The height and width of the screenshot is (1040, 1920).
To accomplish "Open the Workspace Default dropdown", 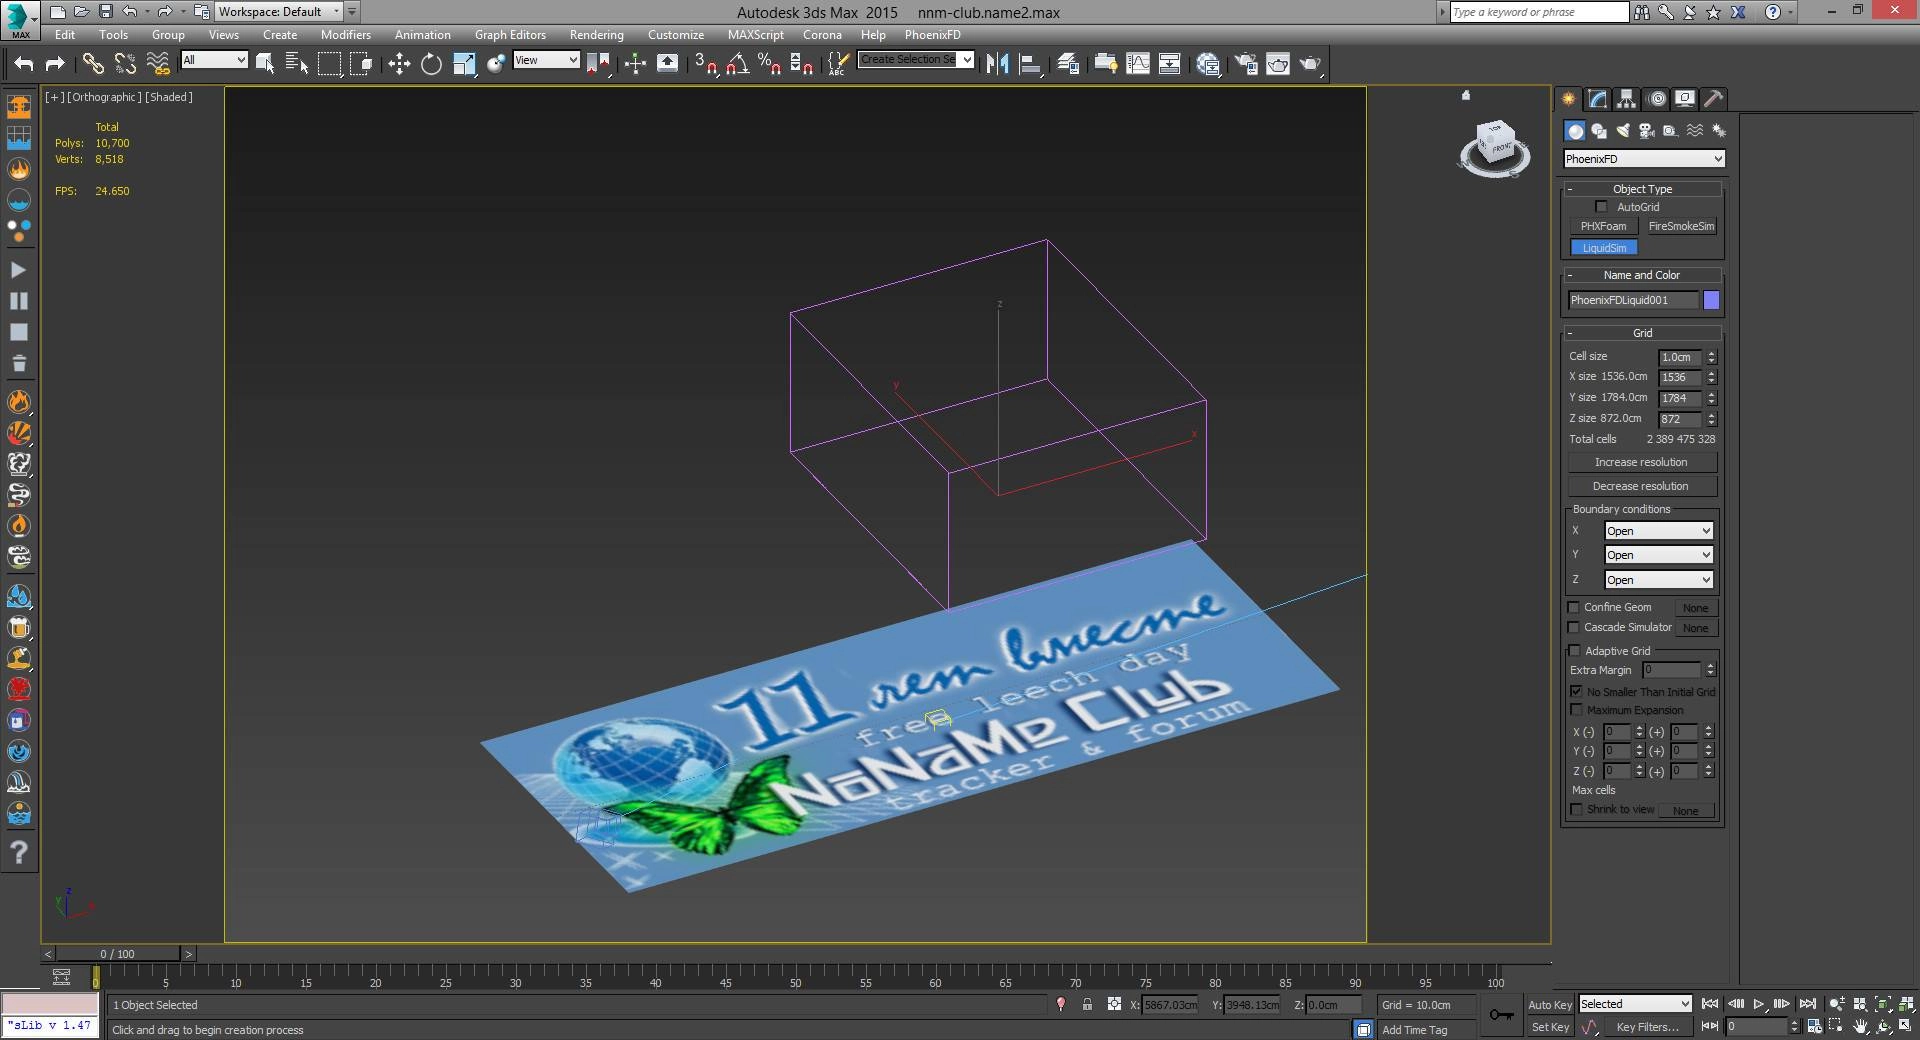I will pos(279,12).
